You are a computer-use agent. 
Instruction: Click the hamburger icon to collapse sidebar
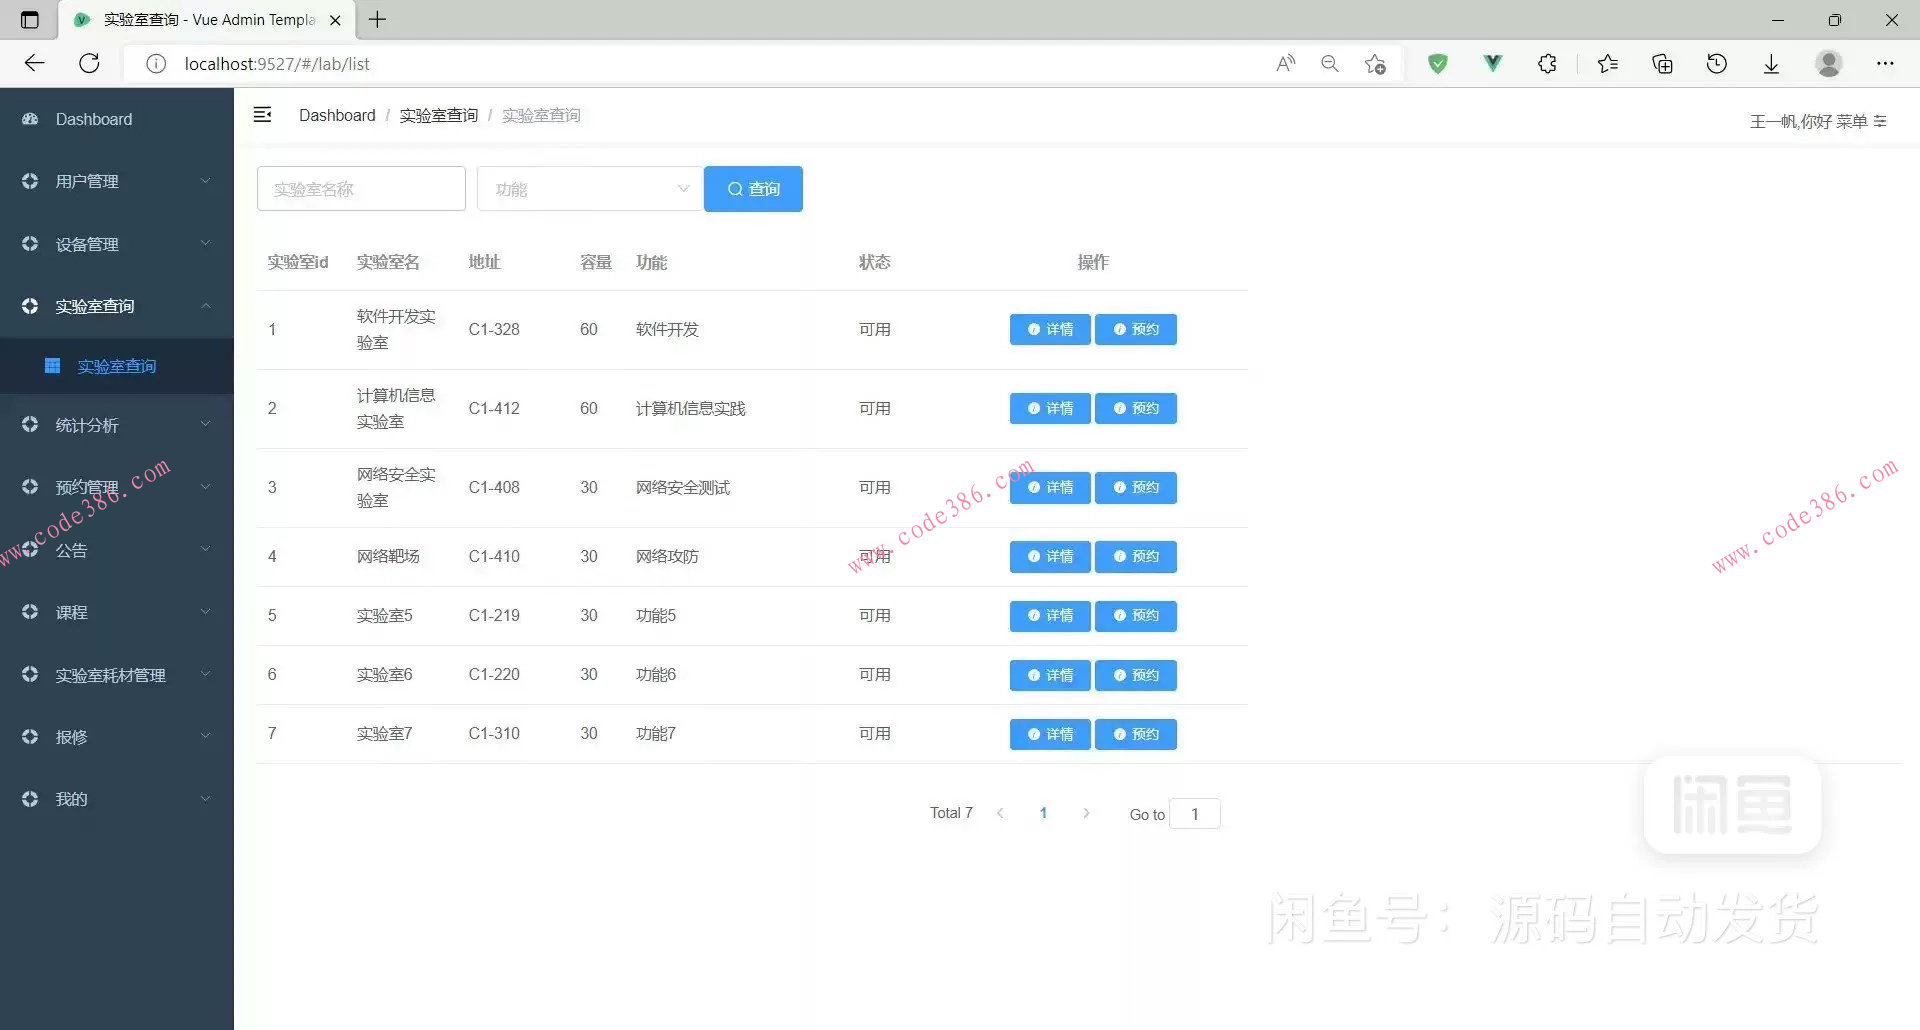(x=262, y=114)
